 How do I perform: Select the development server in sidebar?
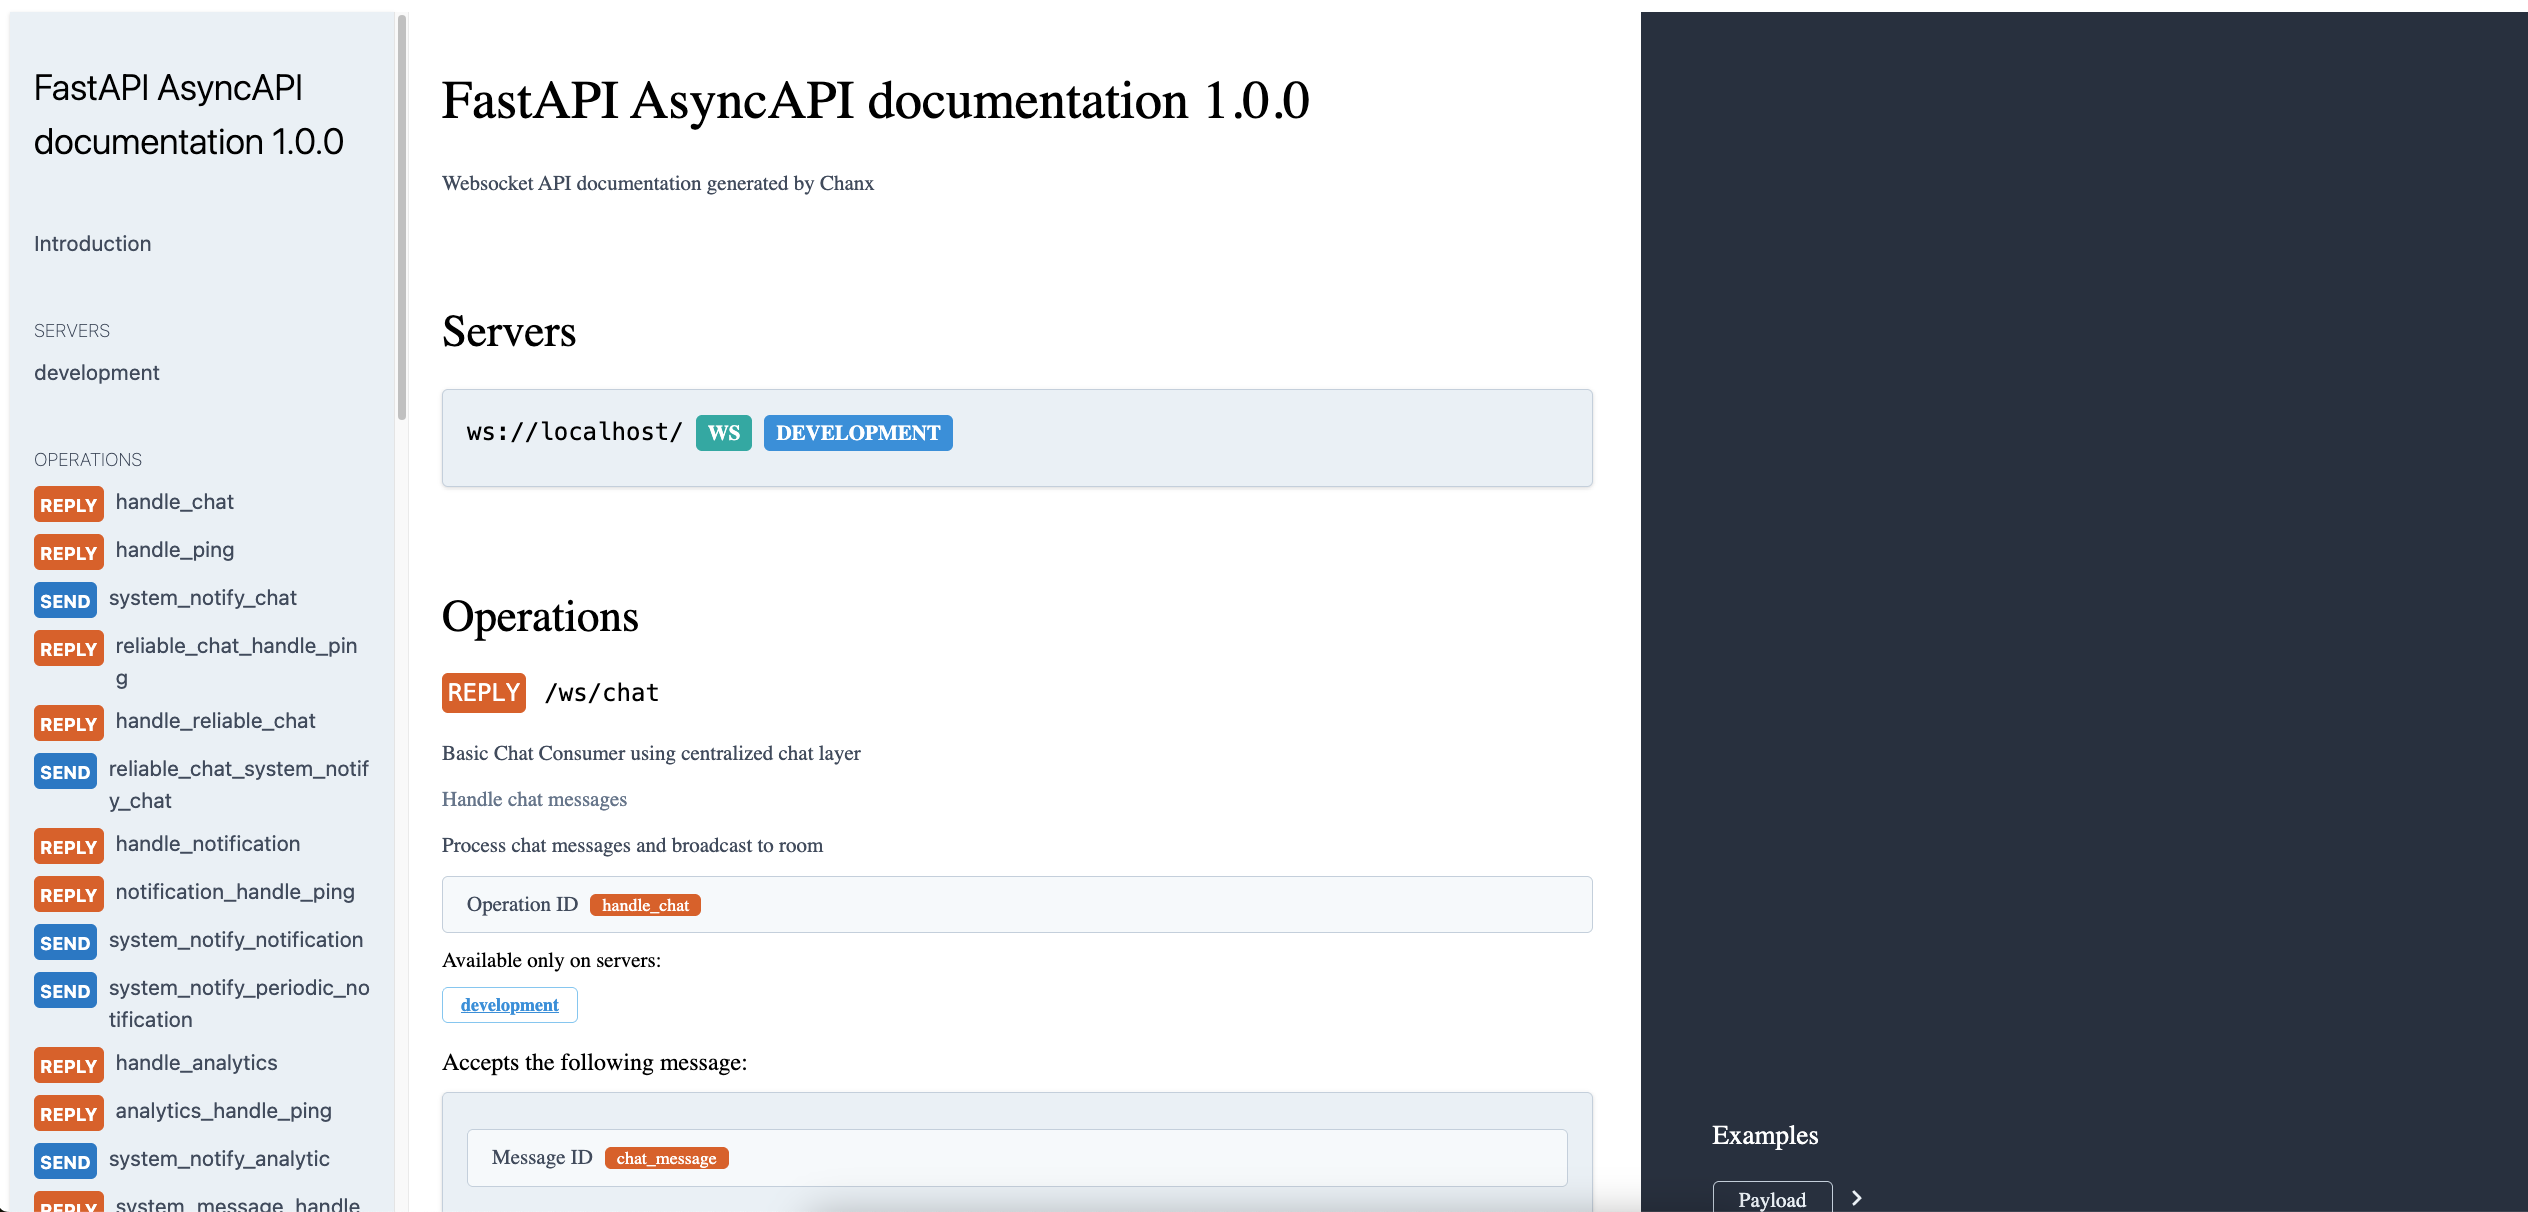tap(96, 373)
